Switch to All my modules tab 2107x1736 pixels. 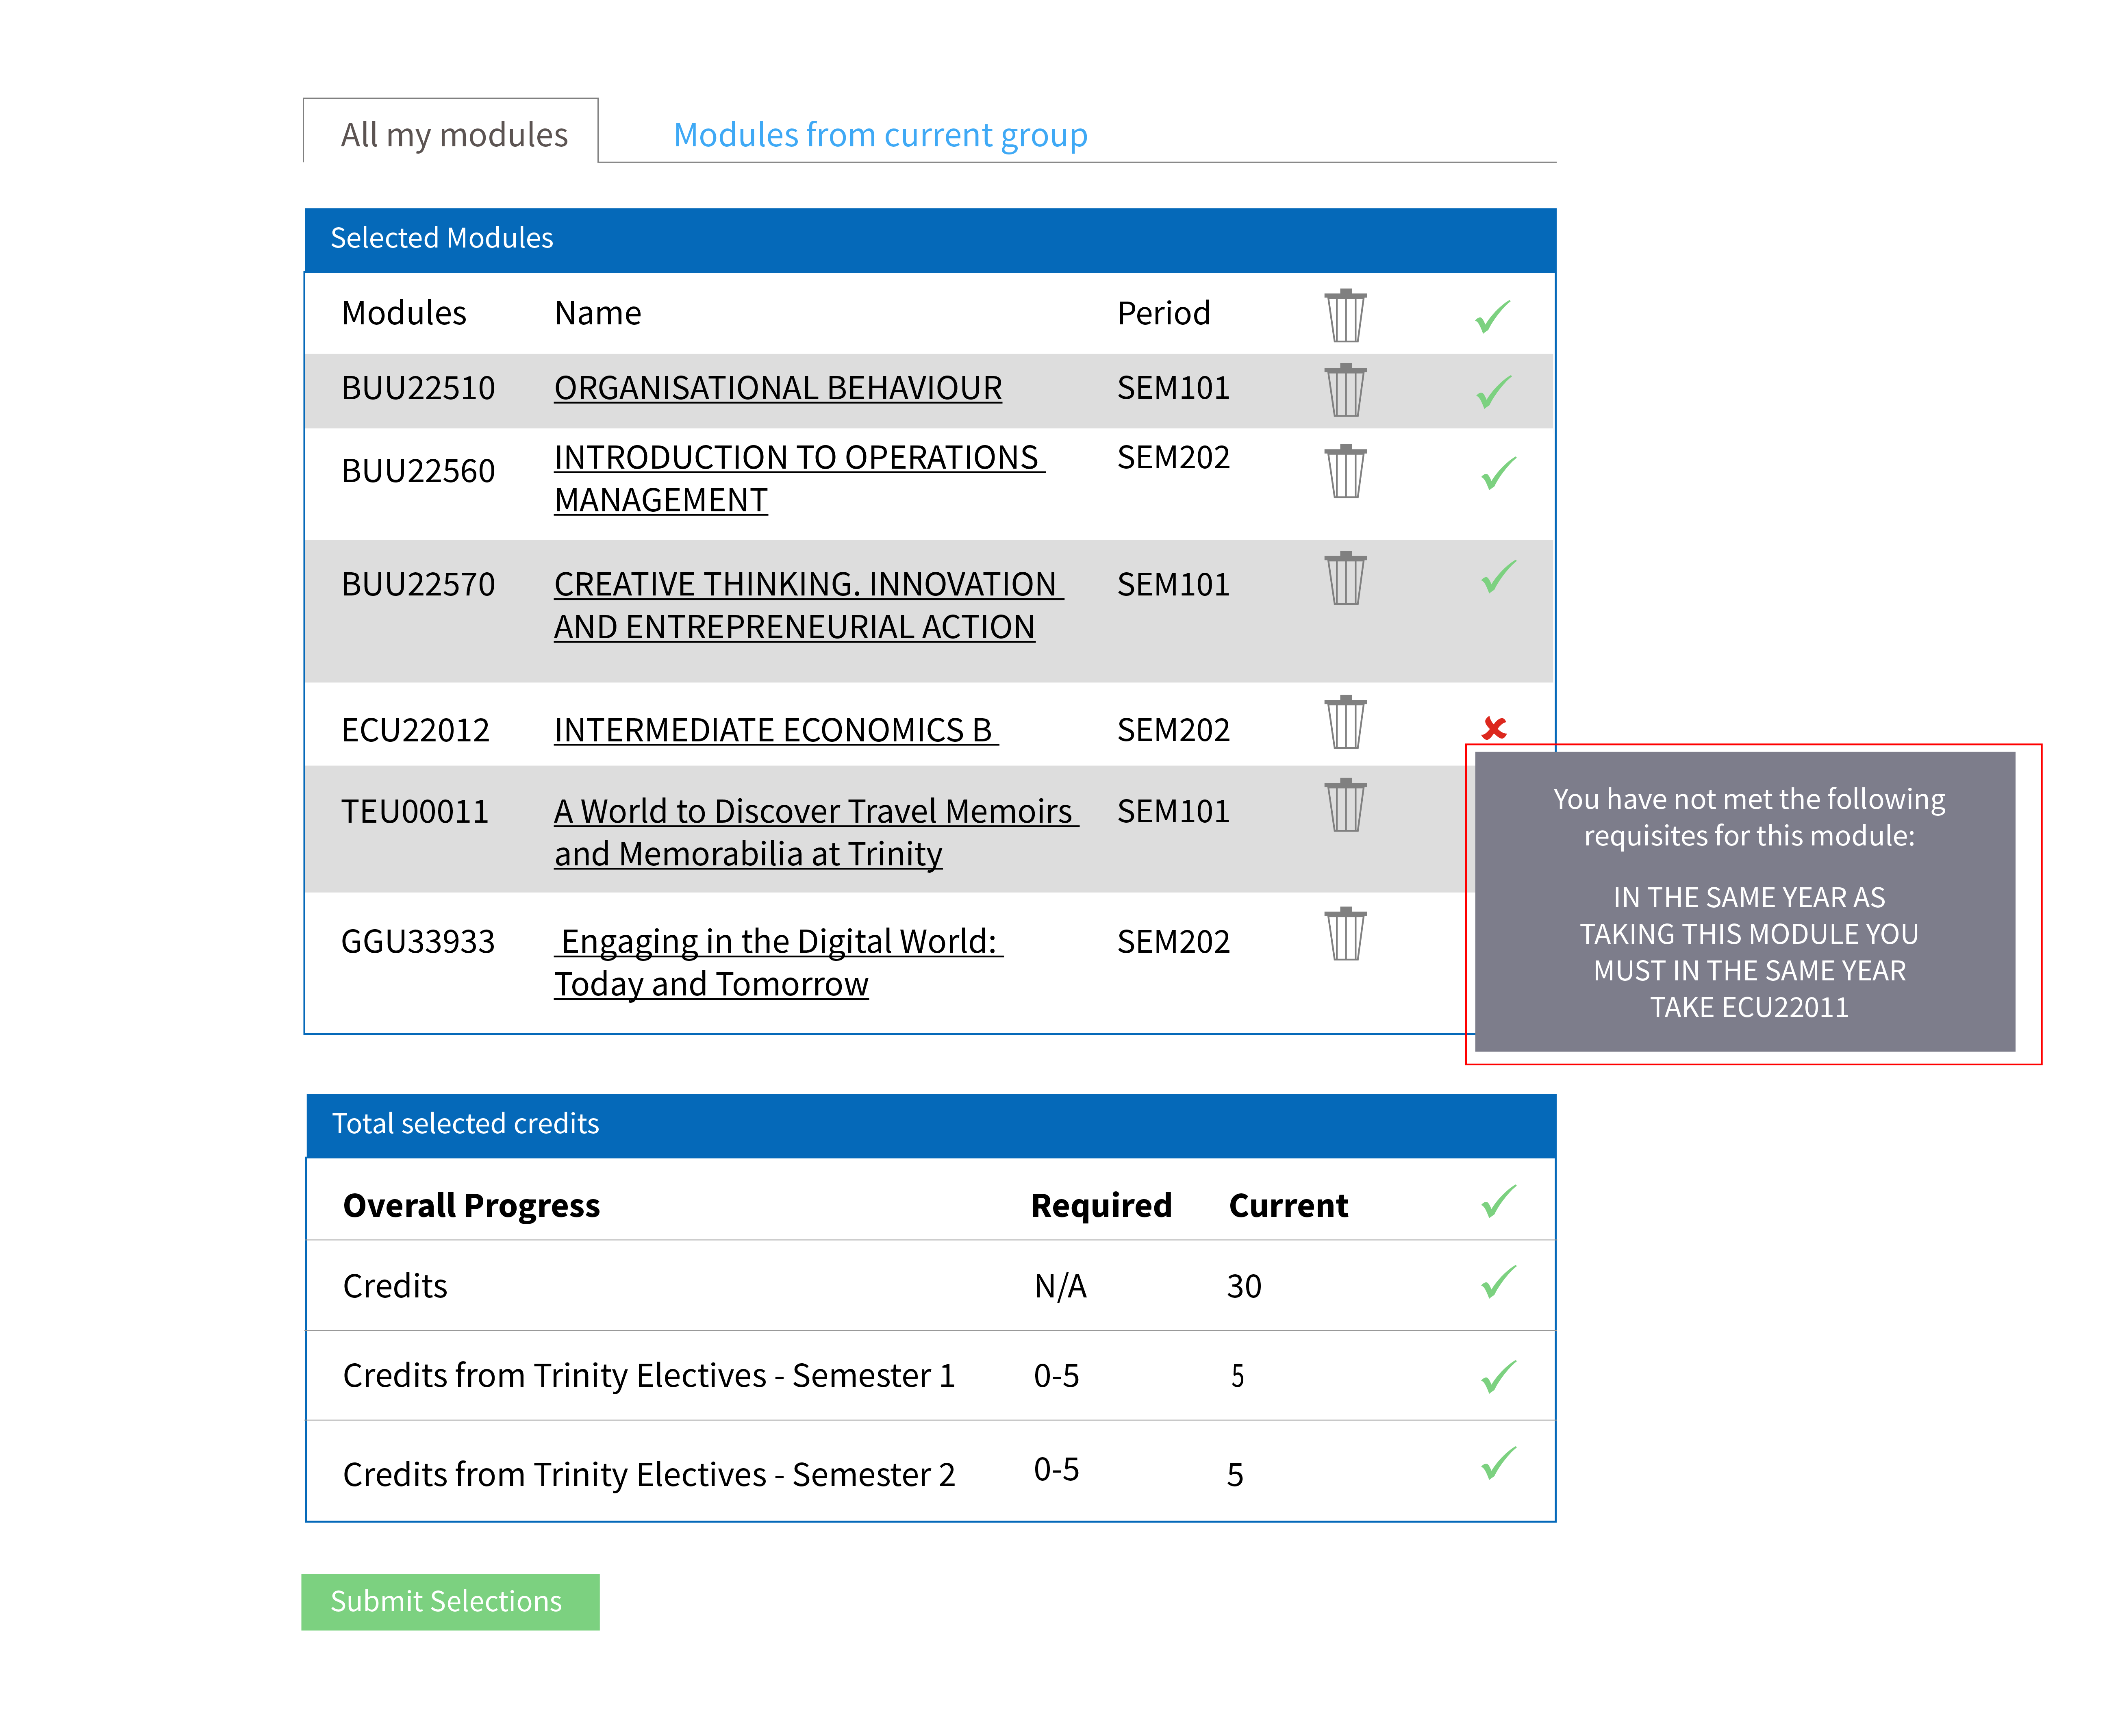click(x=453, y=135)
